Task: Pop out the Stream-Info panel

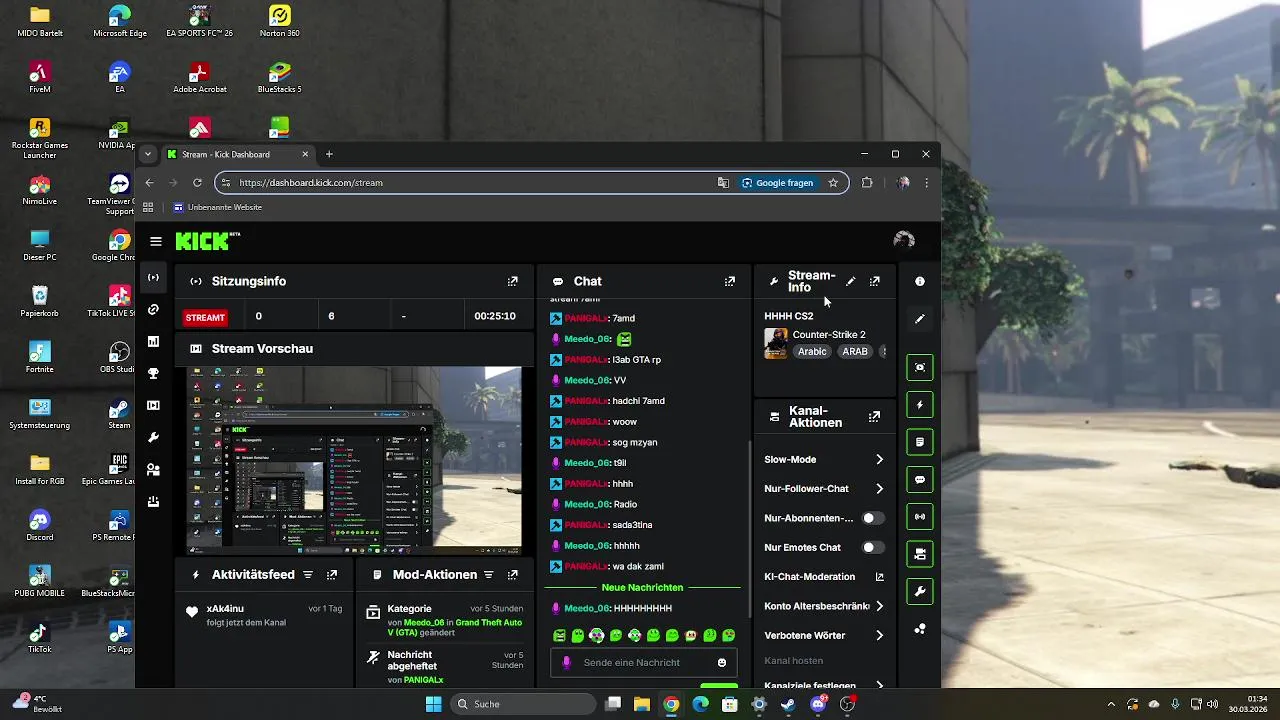Action: (875, 282)
